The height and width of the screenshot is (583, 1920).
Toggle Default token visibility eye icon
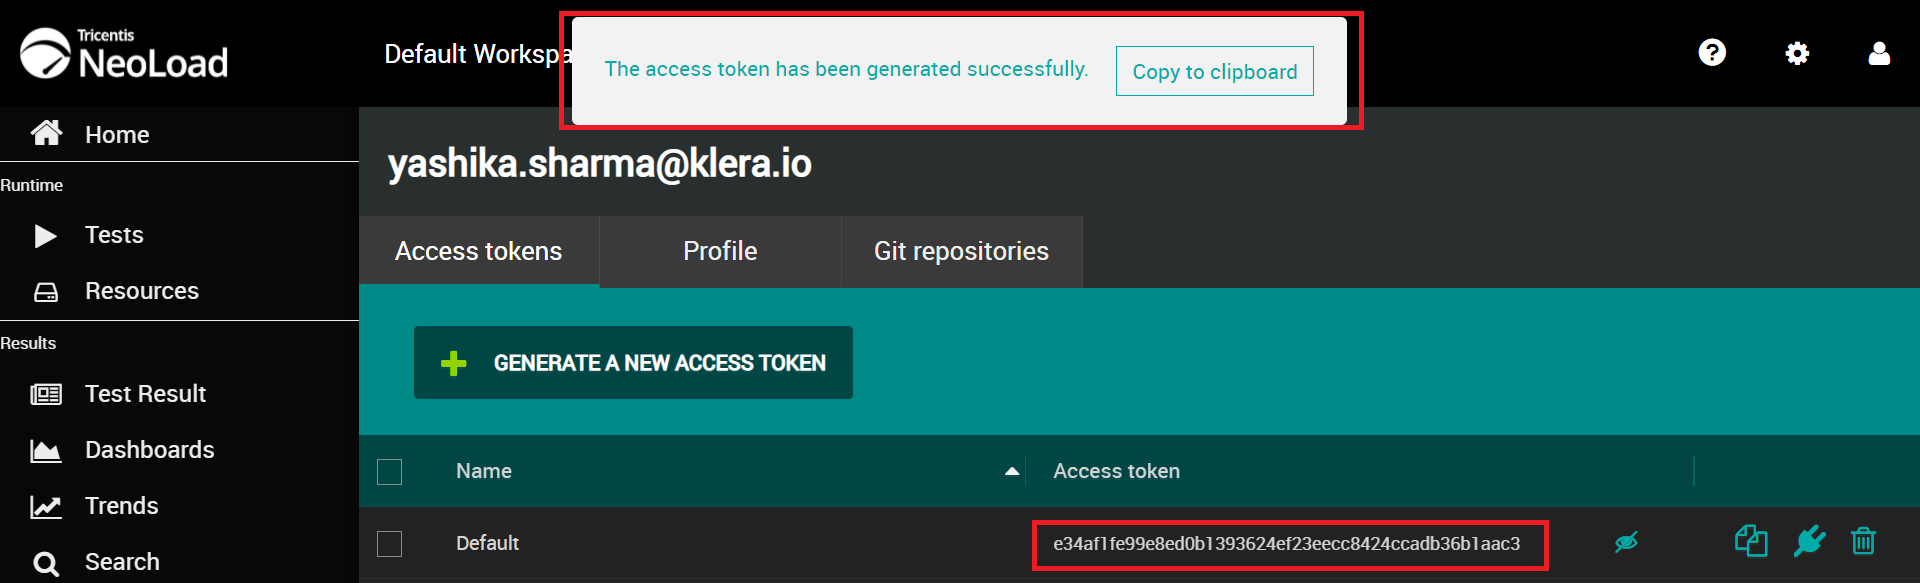[x=1626, y=542]
